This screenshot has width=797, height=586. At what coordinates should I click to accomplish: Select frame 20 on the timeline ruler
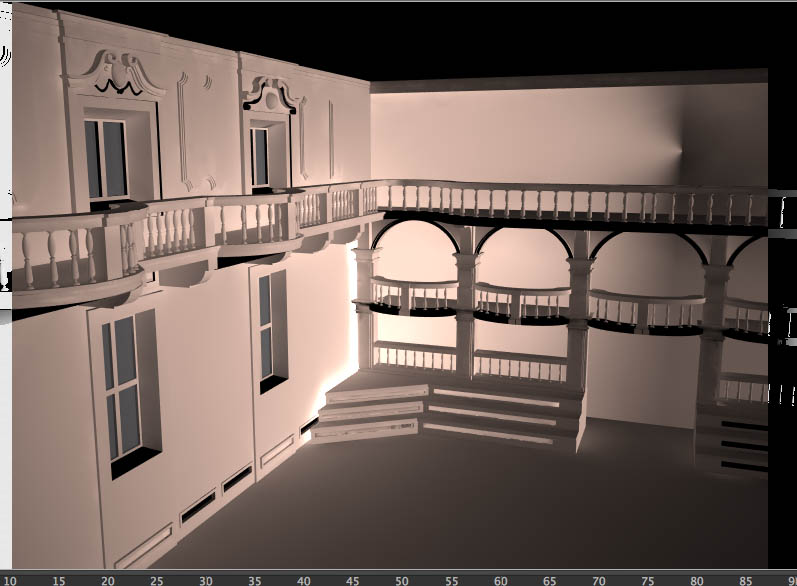click(108, 581)
